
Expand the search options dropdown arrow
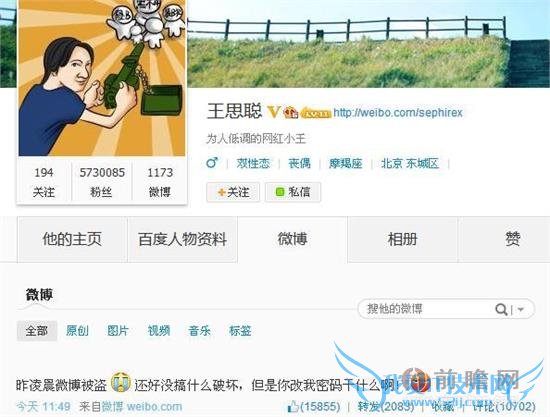coord(521,309)
